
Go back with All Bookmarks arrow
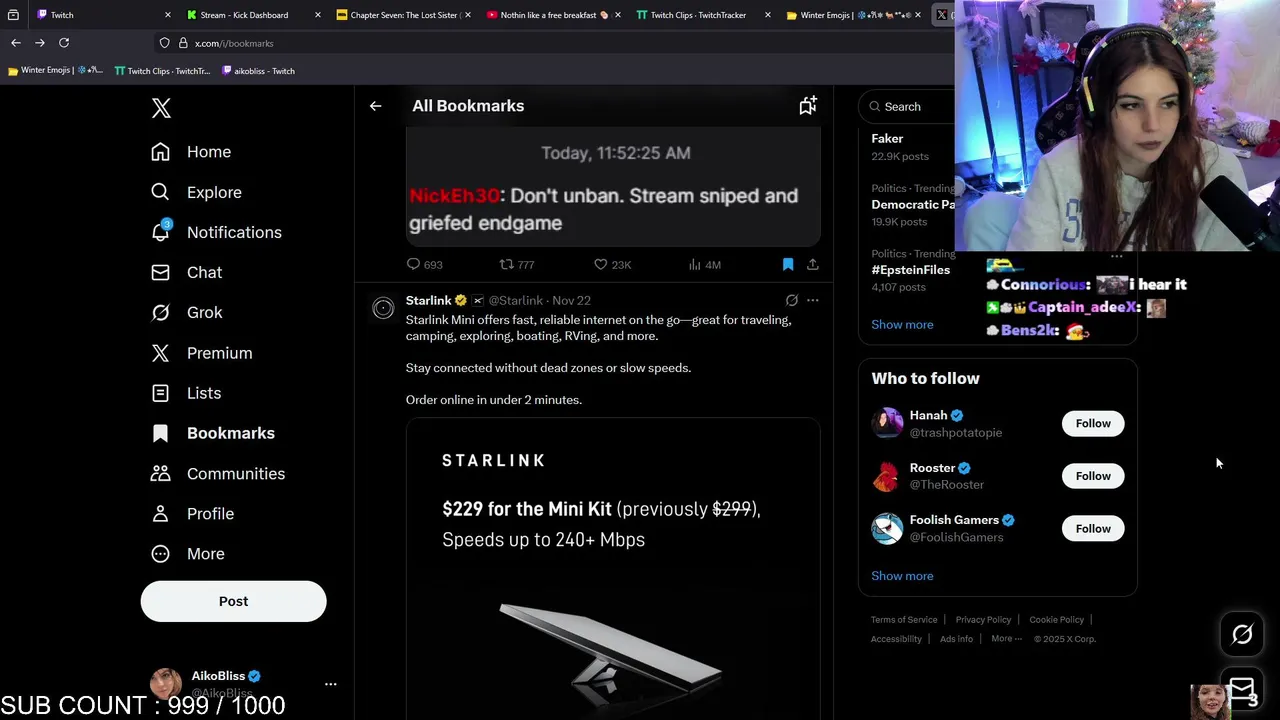tap(375, 106)
